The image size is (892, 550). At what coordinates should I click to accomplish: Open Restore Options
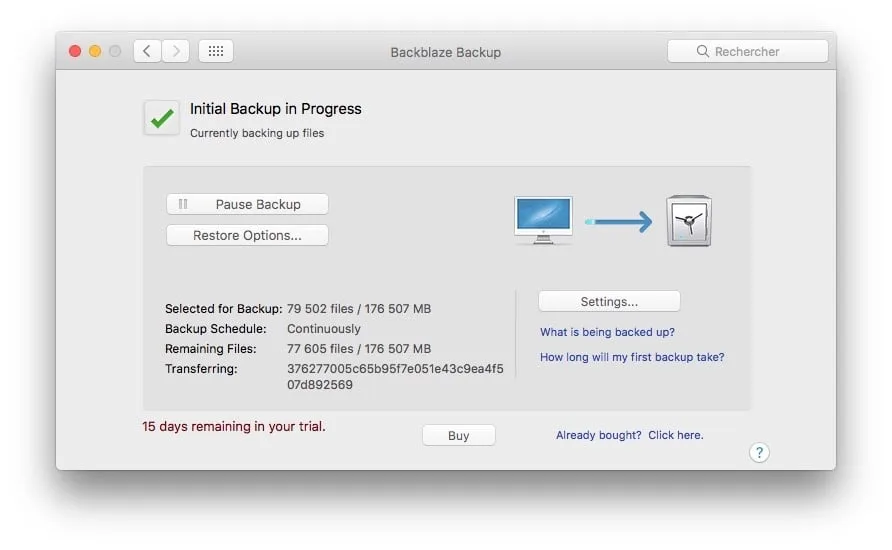coord(247,235)
